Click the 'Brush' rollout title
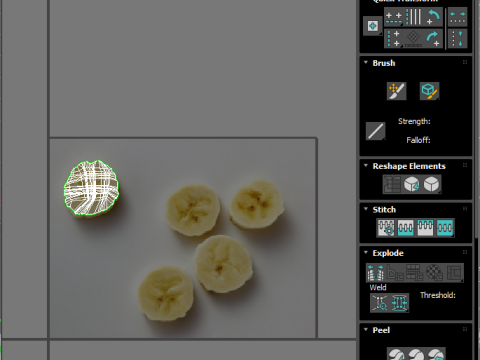Image resolution: width=480 pixels, height=360 pixels. coord(384,63)
